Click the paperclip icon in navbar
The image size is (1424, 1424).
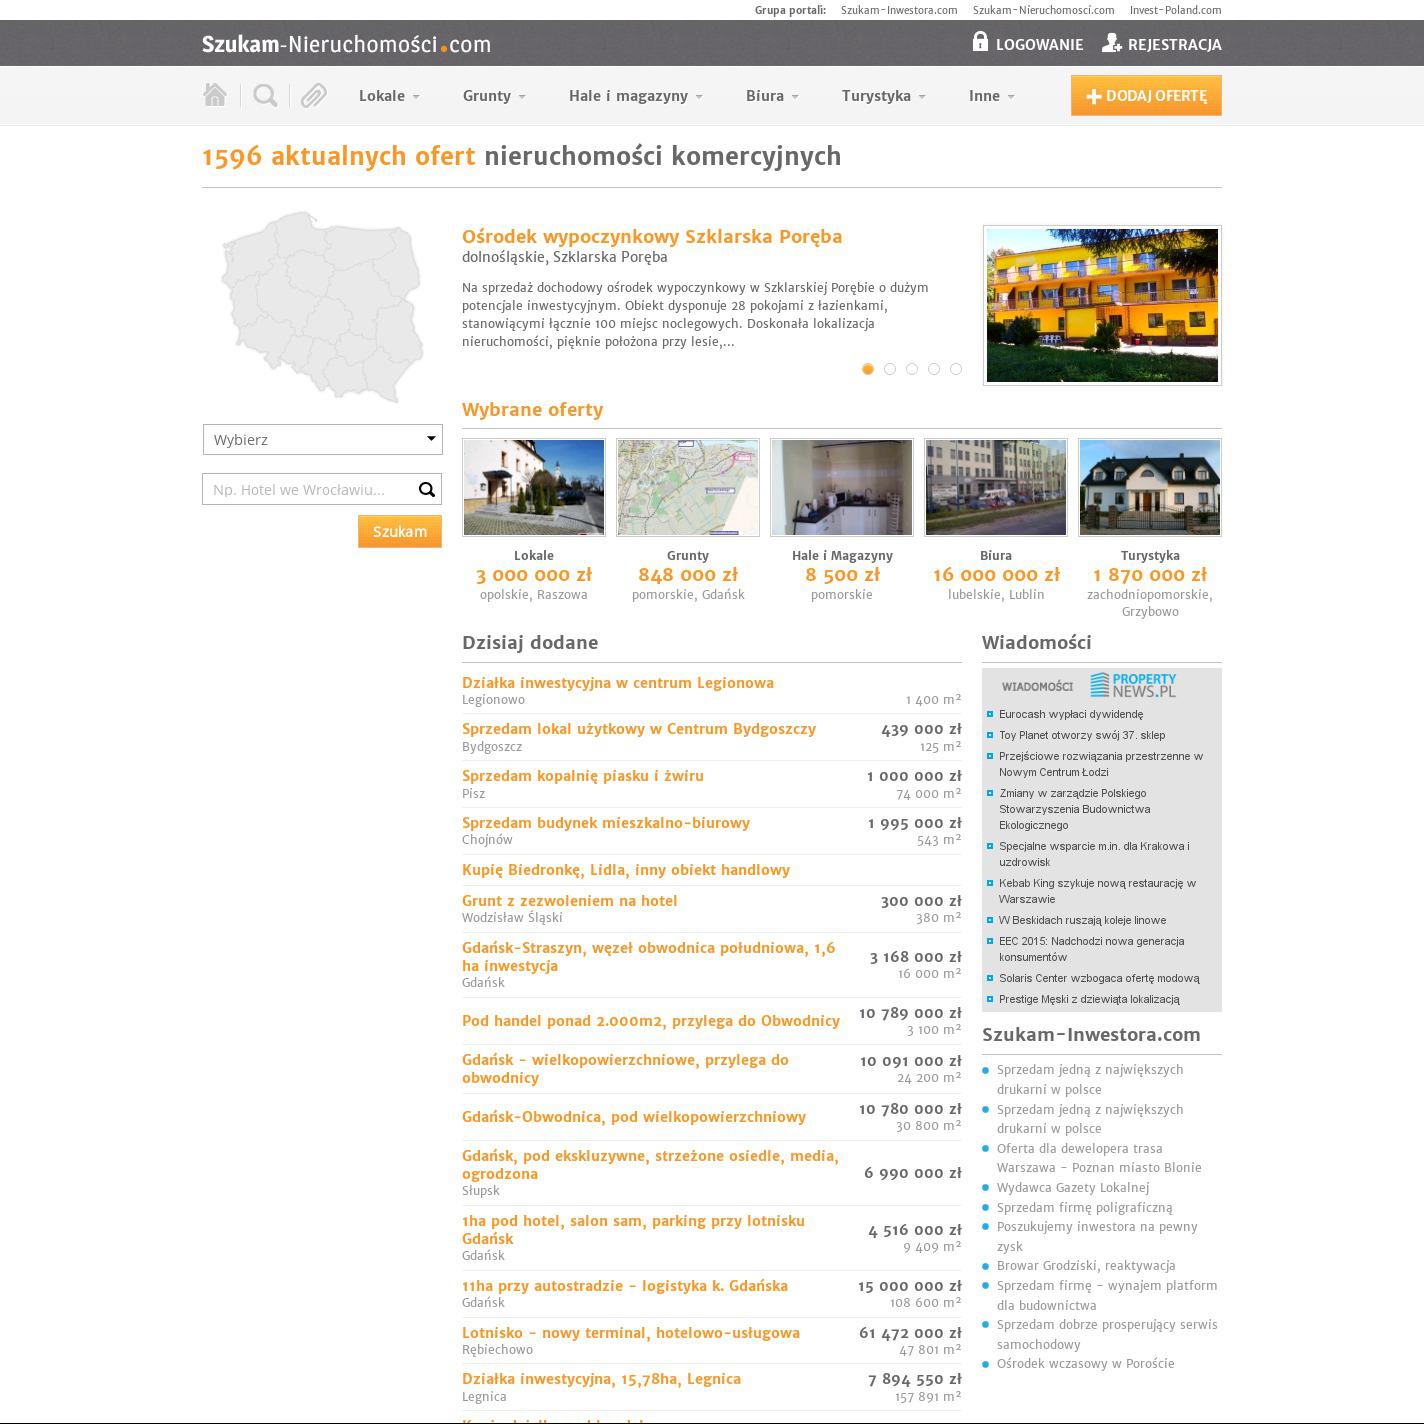[314, 95]
